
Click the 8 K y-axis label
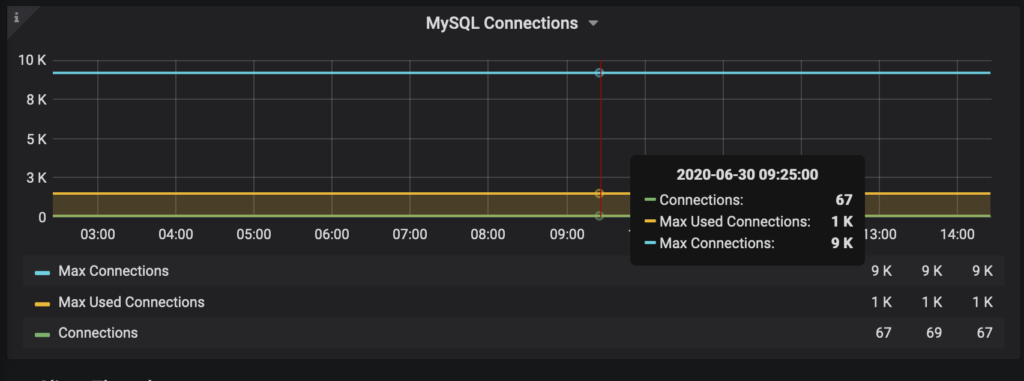click(x=37, y=100)
